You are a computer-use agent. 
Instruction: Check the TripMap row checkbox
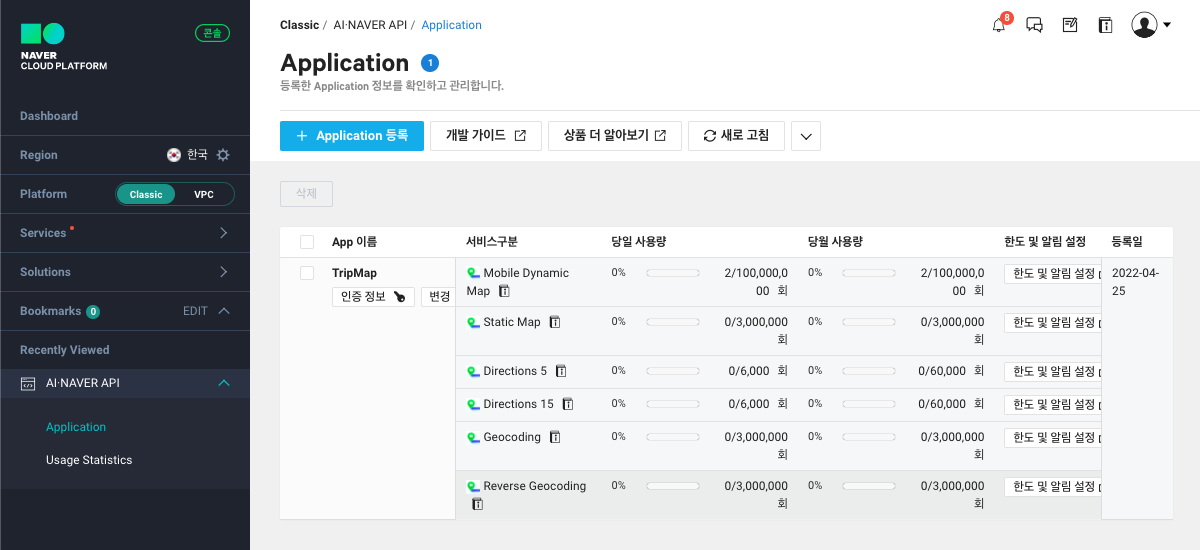click(x=307, y=273)
